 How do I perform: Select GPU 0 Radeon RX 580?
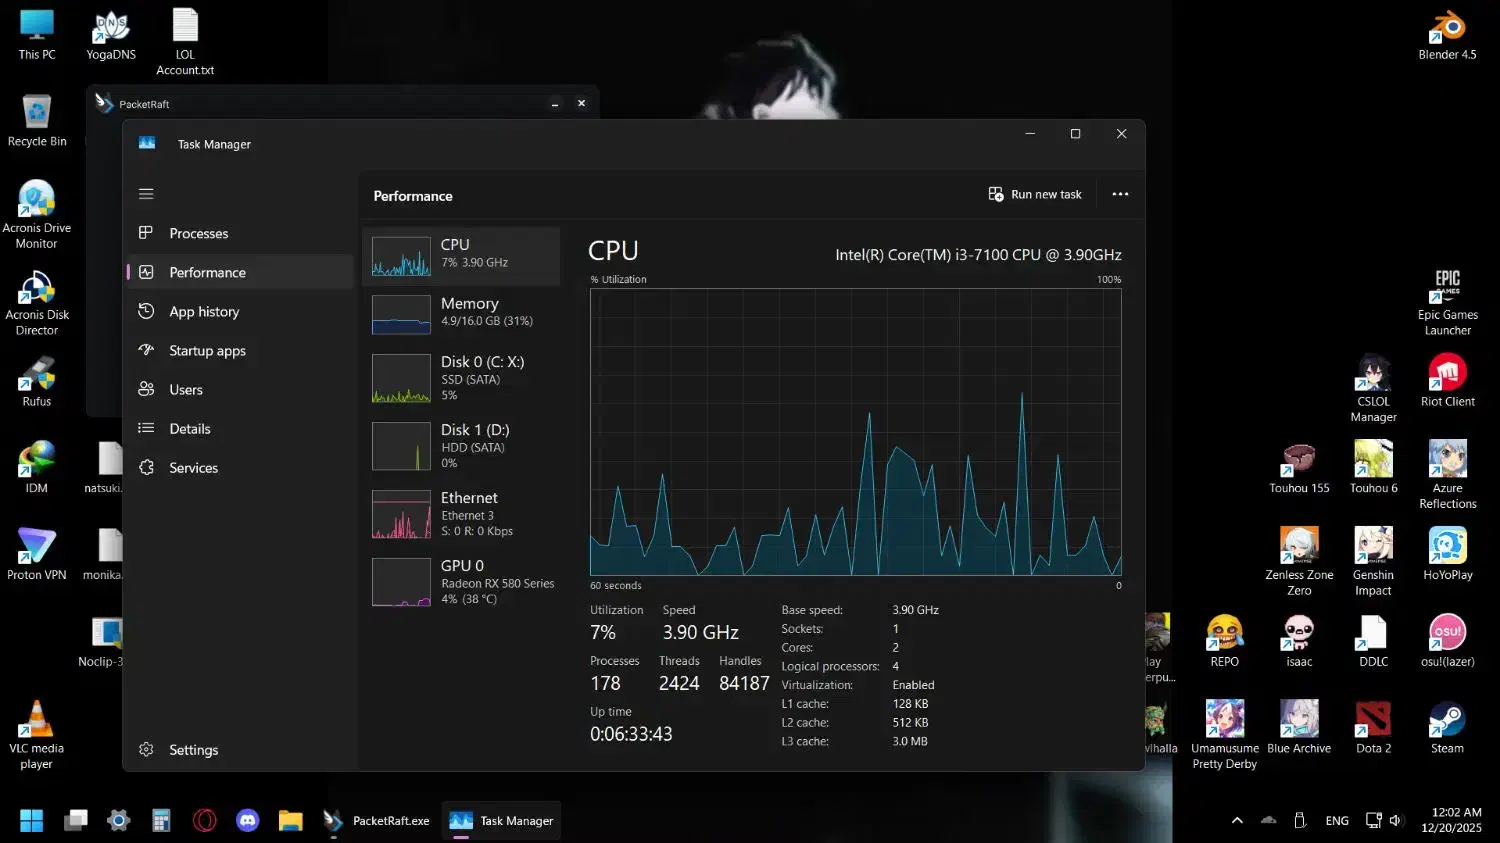(x=462, y=582)
